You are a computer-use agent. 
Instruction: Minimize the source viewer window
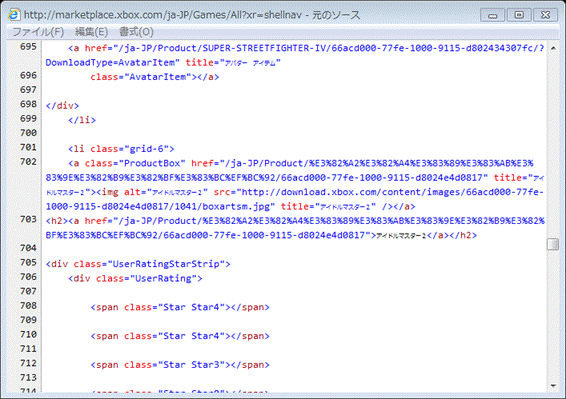(492, 15)
